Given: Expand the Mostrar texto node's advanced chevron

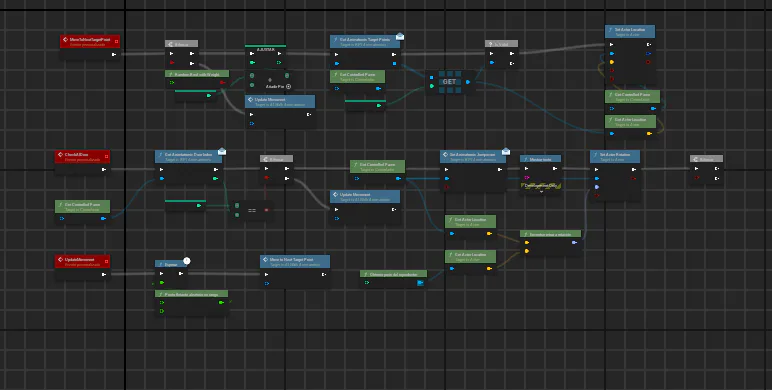Looking at the screenshot, I should (541, 192).
